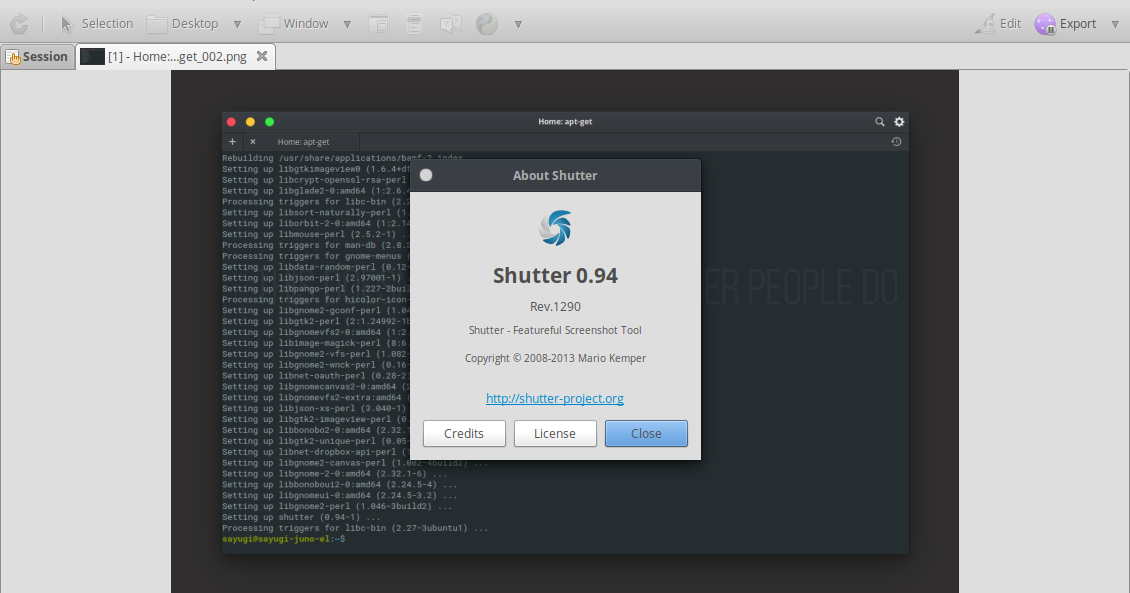Click the Export button
The width and height of the screenshot is (1130, 593).
click(x=1066, y=24)
